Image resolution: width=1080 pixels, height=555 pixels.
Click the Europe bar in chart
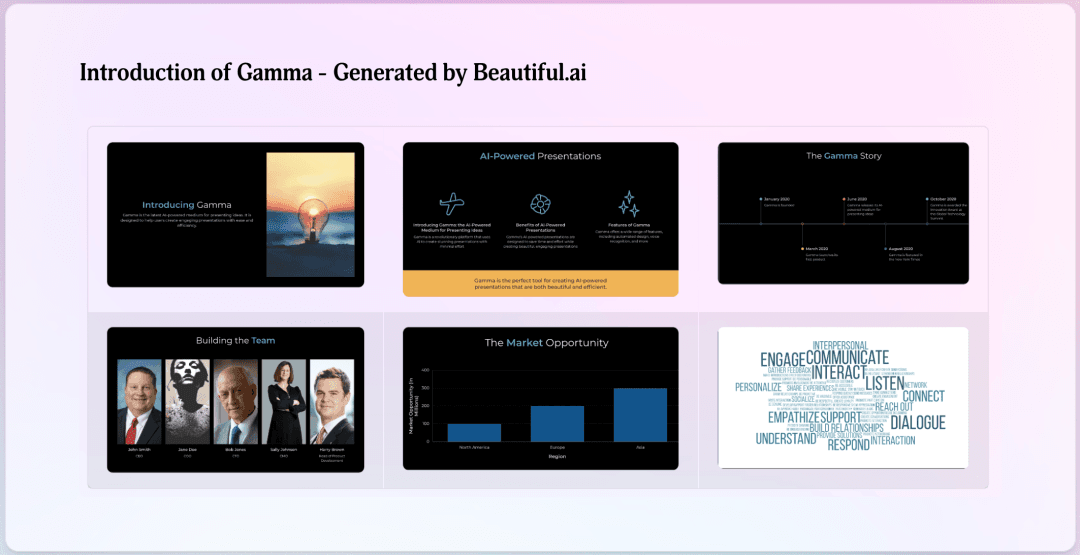pyautogui.click(x=557, y=423)
